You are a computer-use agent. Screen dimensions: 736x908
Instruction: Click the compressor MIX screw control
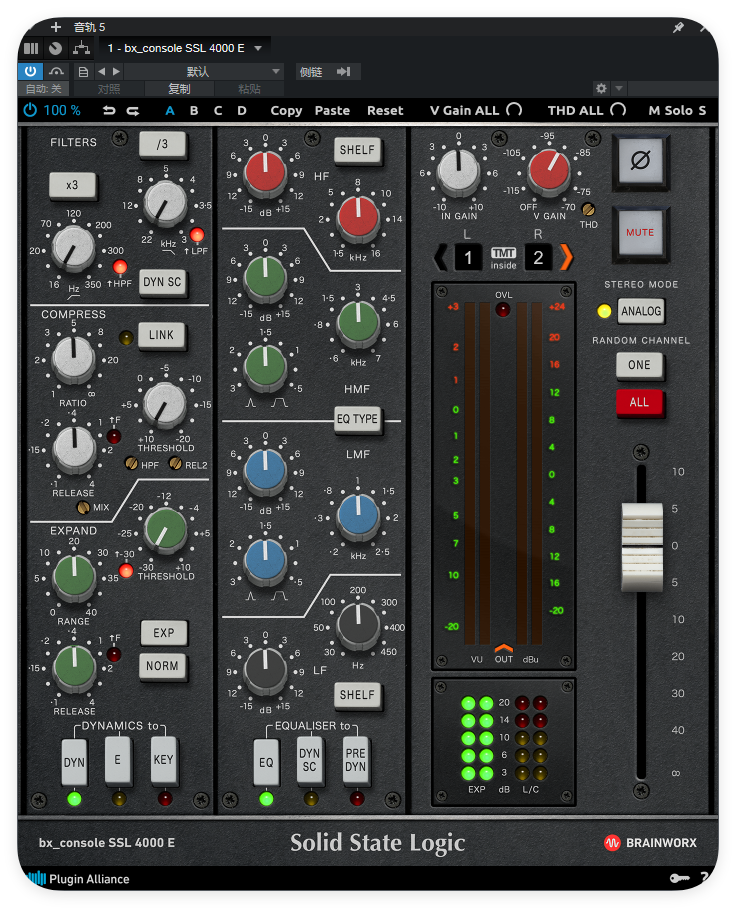[x=83, y=507]
